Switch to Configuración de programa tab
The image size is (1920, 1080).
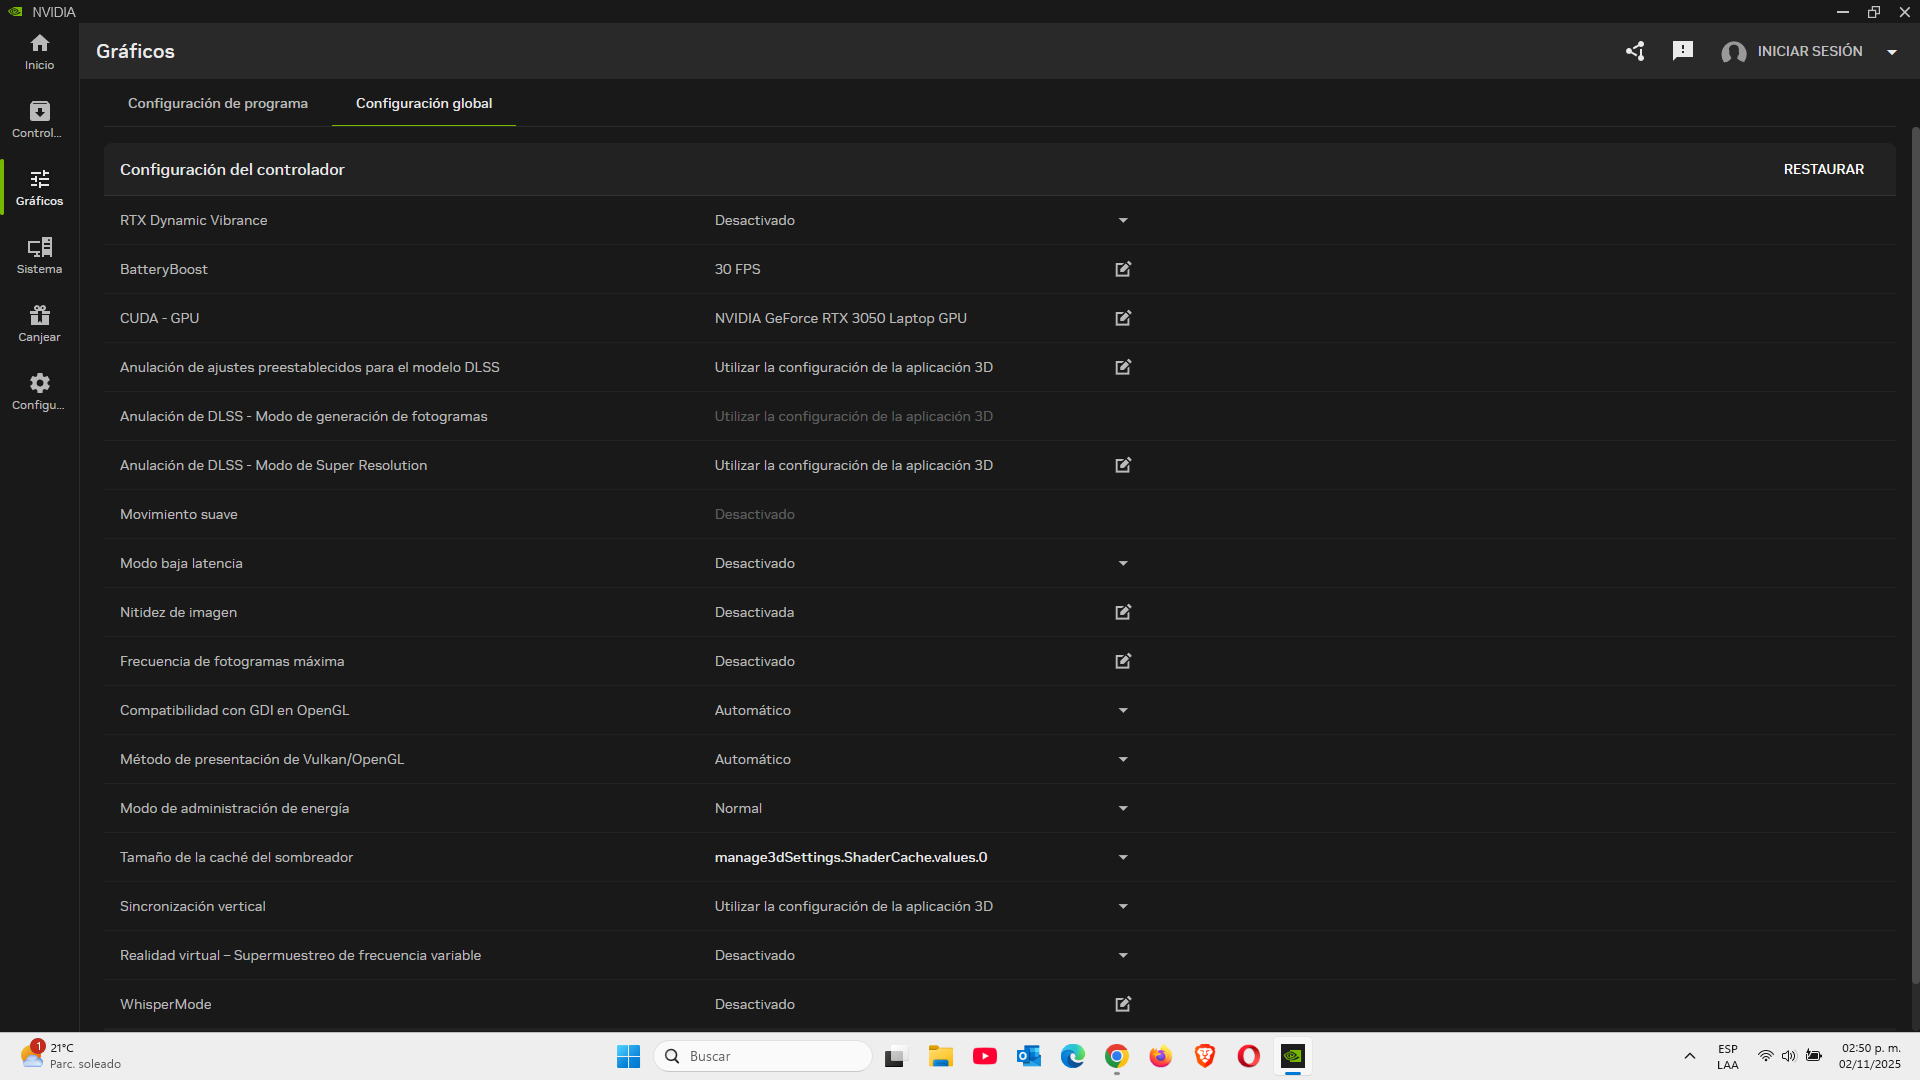[x=218, y=103]
